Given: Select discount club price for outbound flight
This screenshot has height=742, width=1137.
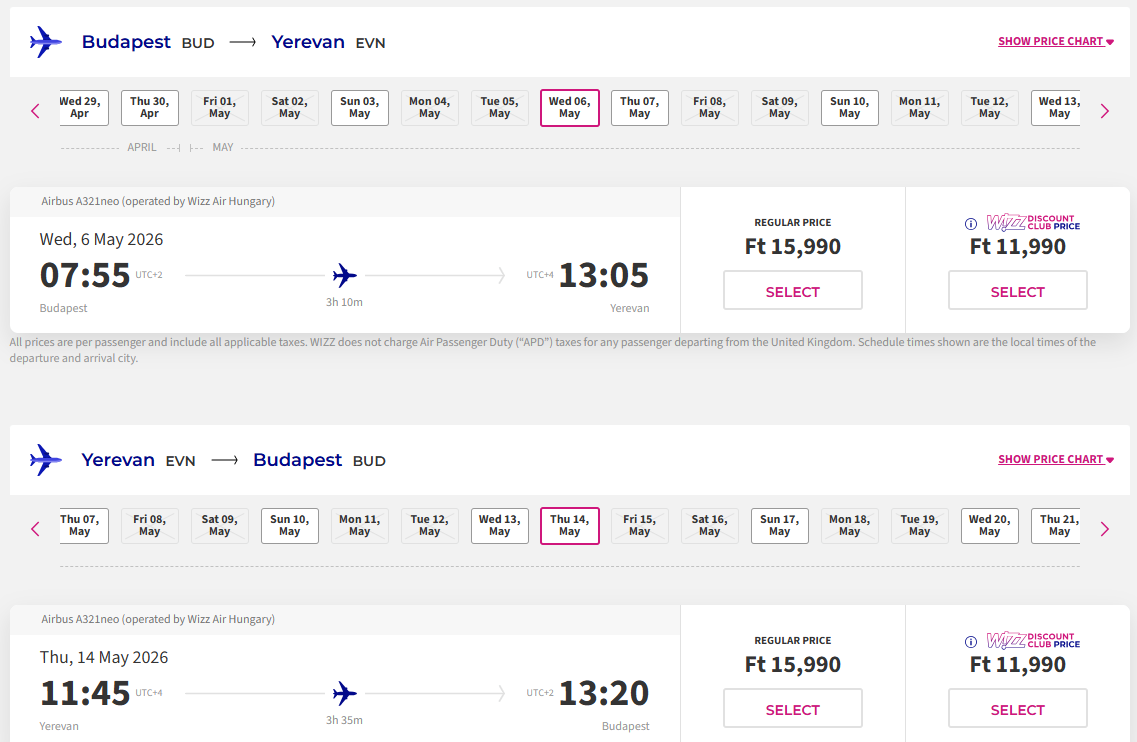Looking at the screenshot, I should [1017, 292].
